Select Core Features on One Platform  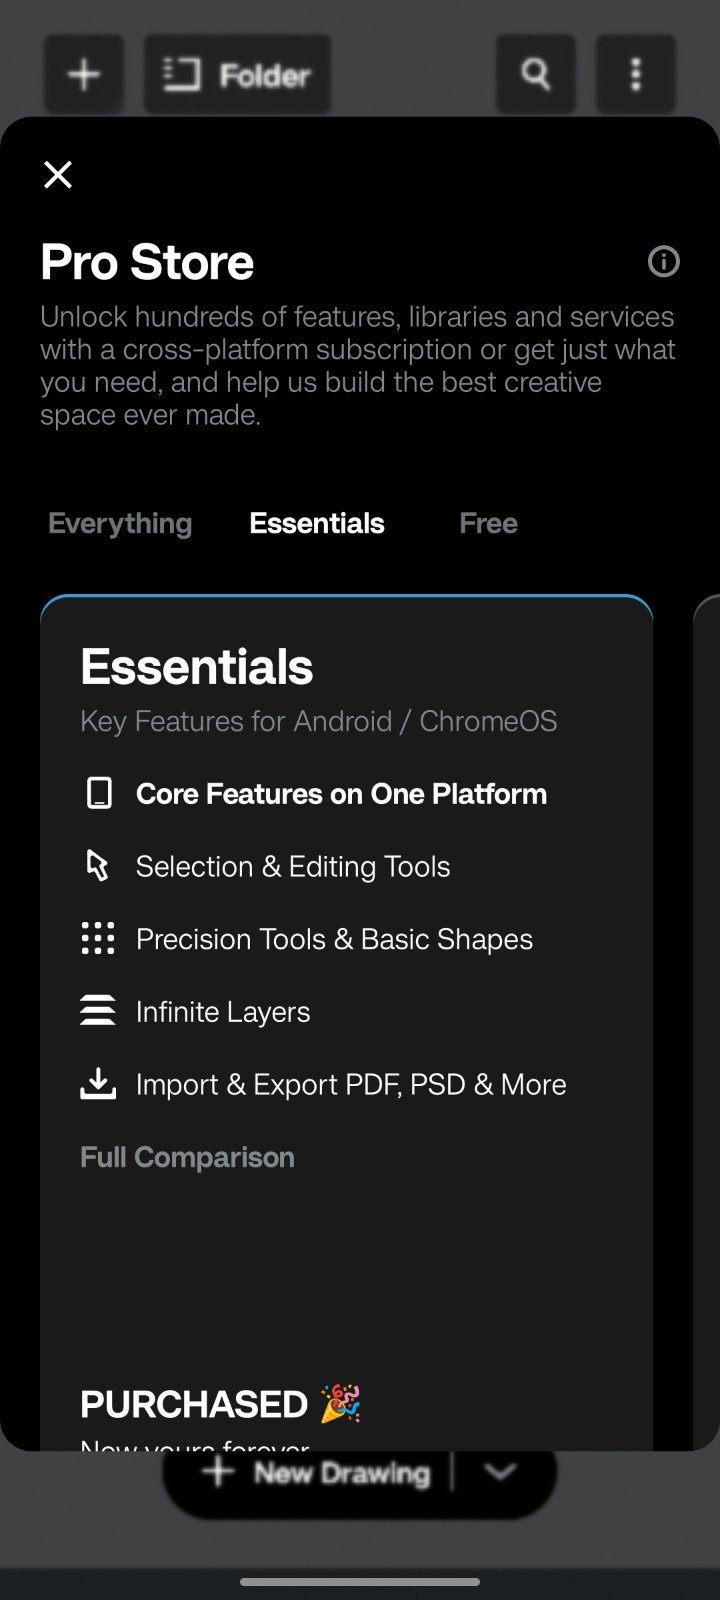tap(341, 794)
